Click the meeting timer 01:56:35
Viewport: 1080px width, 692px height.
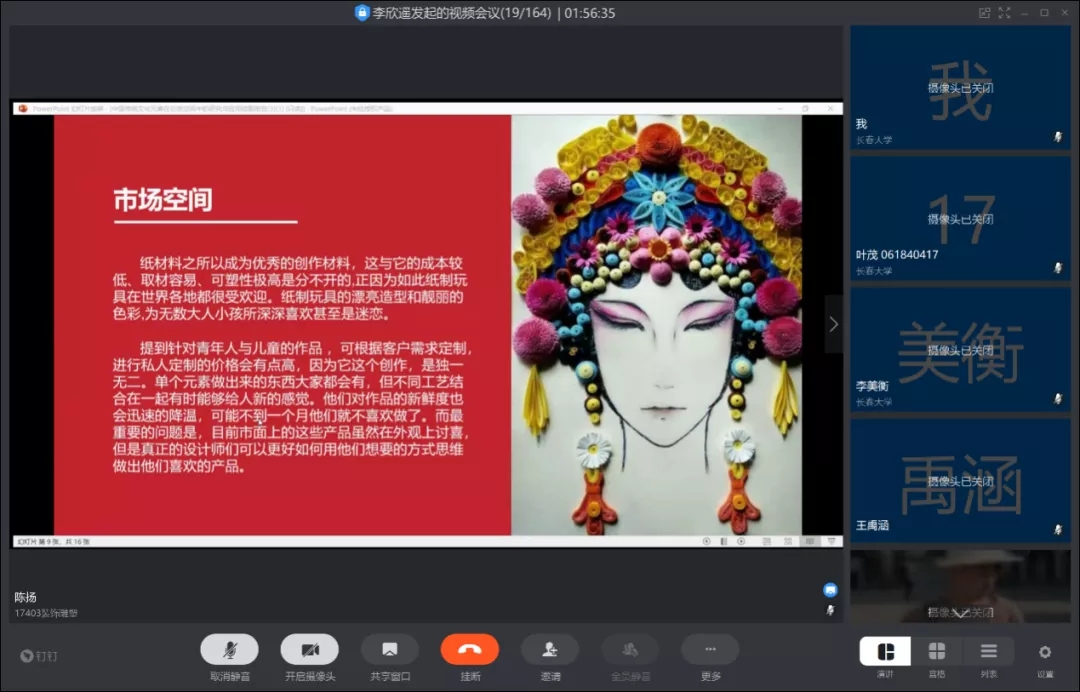point(590,12)
